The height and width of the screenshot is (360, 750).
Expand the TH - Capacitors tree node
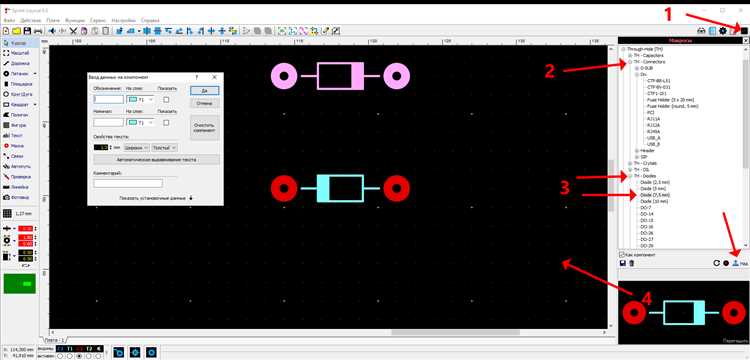point(630,55)
